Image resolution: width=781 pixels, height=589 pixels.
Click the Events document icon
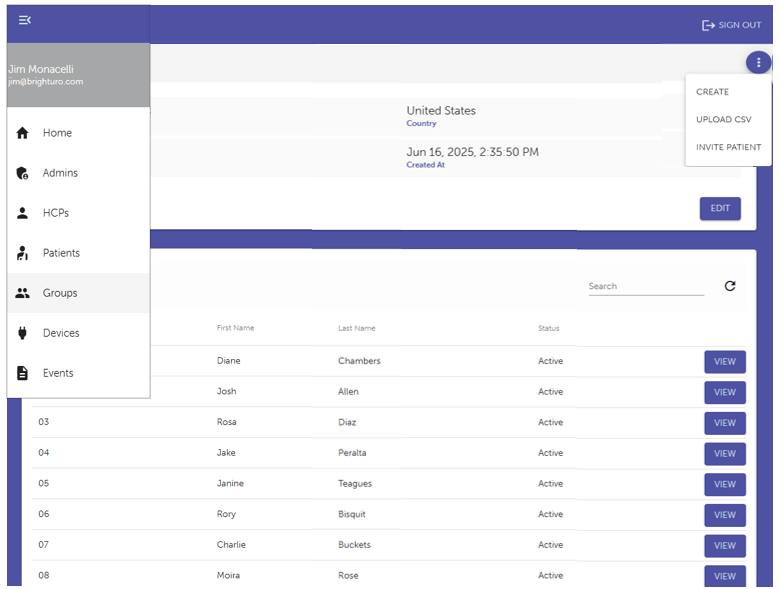[22, 373]
